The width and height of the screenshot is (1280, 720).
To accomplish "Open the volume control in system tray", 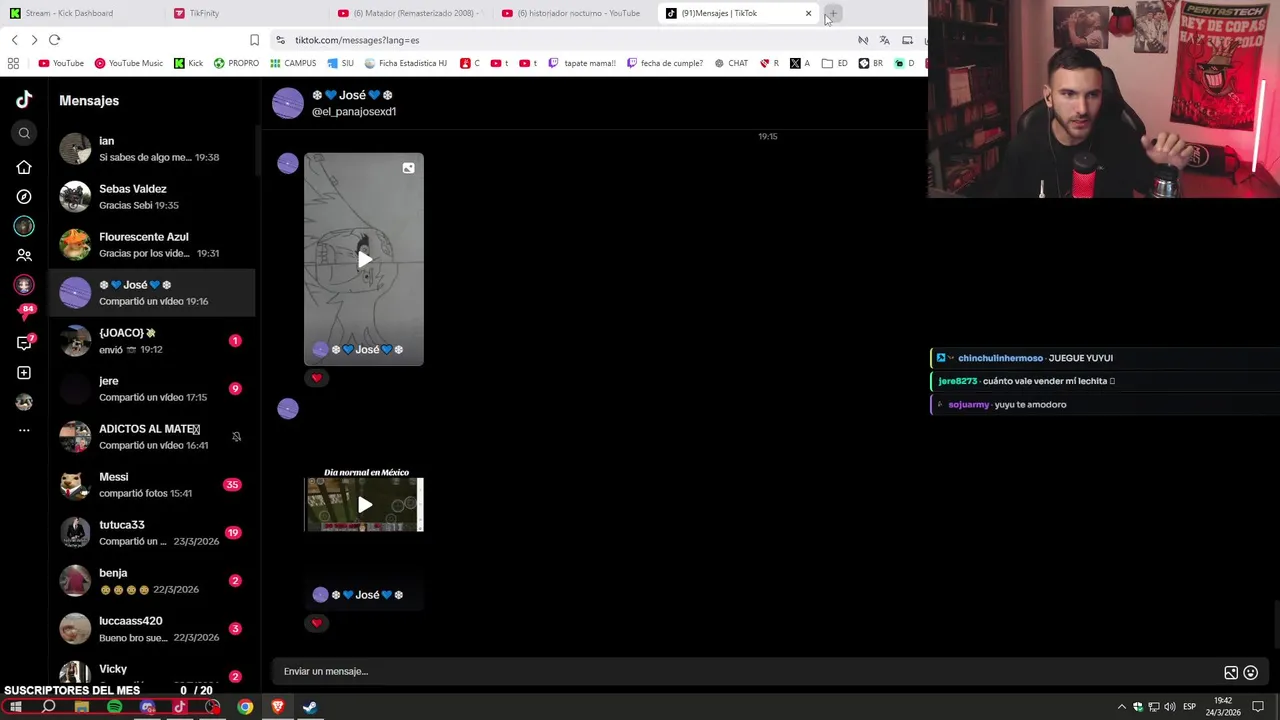I will [1169, 707].
